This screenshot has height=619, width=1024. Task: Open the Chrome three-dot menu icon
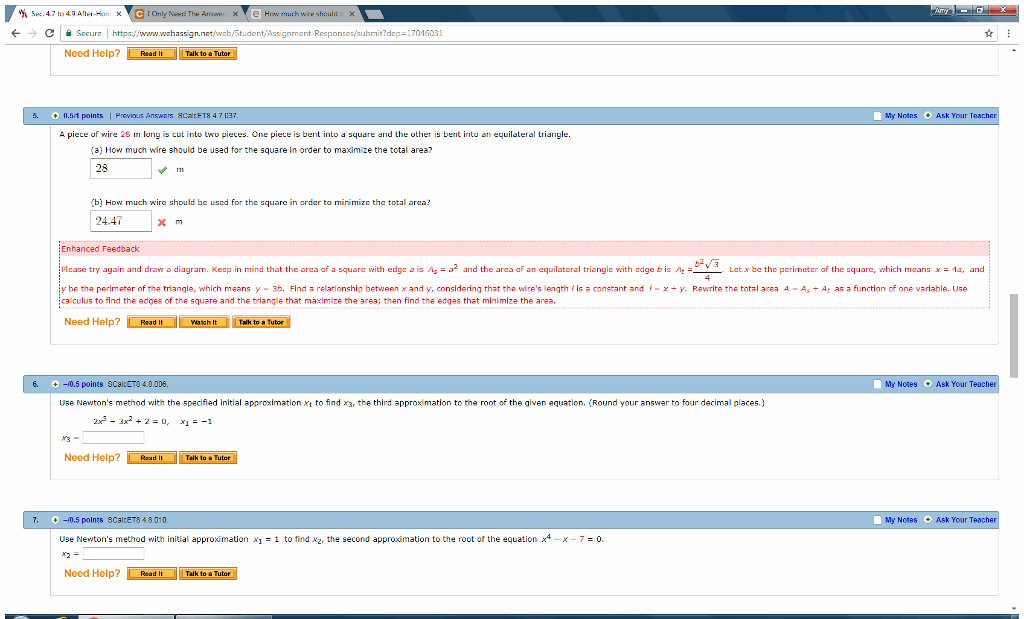(1011, 31)
